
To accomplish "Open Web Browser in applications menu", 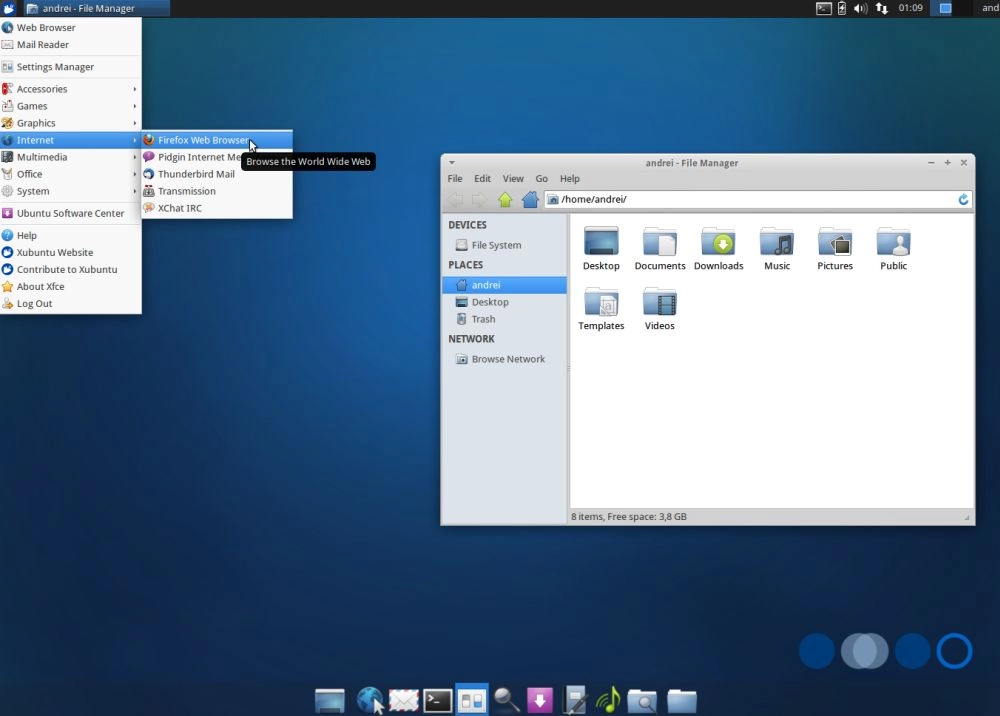I will (70, 27).
